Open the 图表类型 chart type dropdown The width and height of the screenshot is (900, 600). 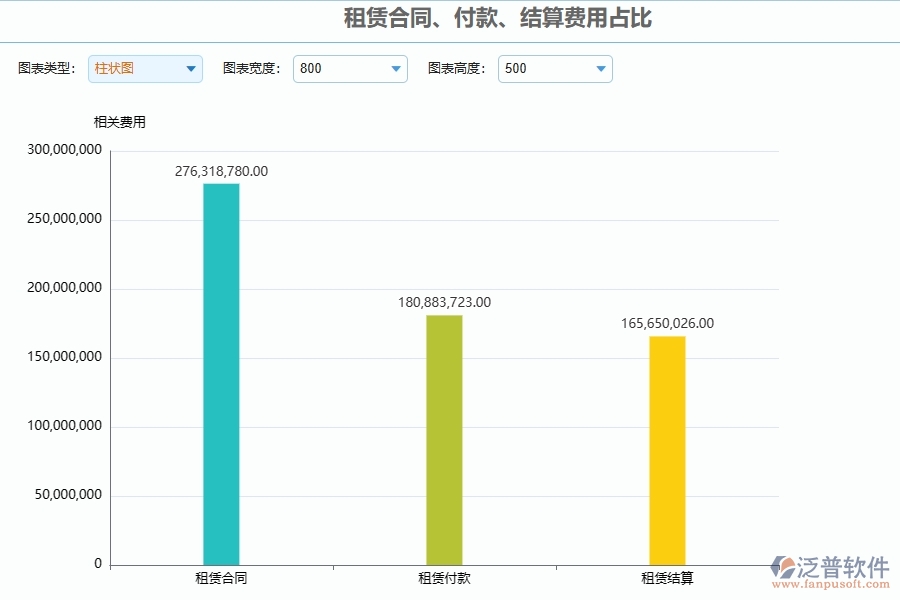point(145,69)
